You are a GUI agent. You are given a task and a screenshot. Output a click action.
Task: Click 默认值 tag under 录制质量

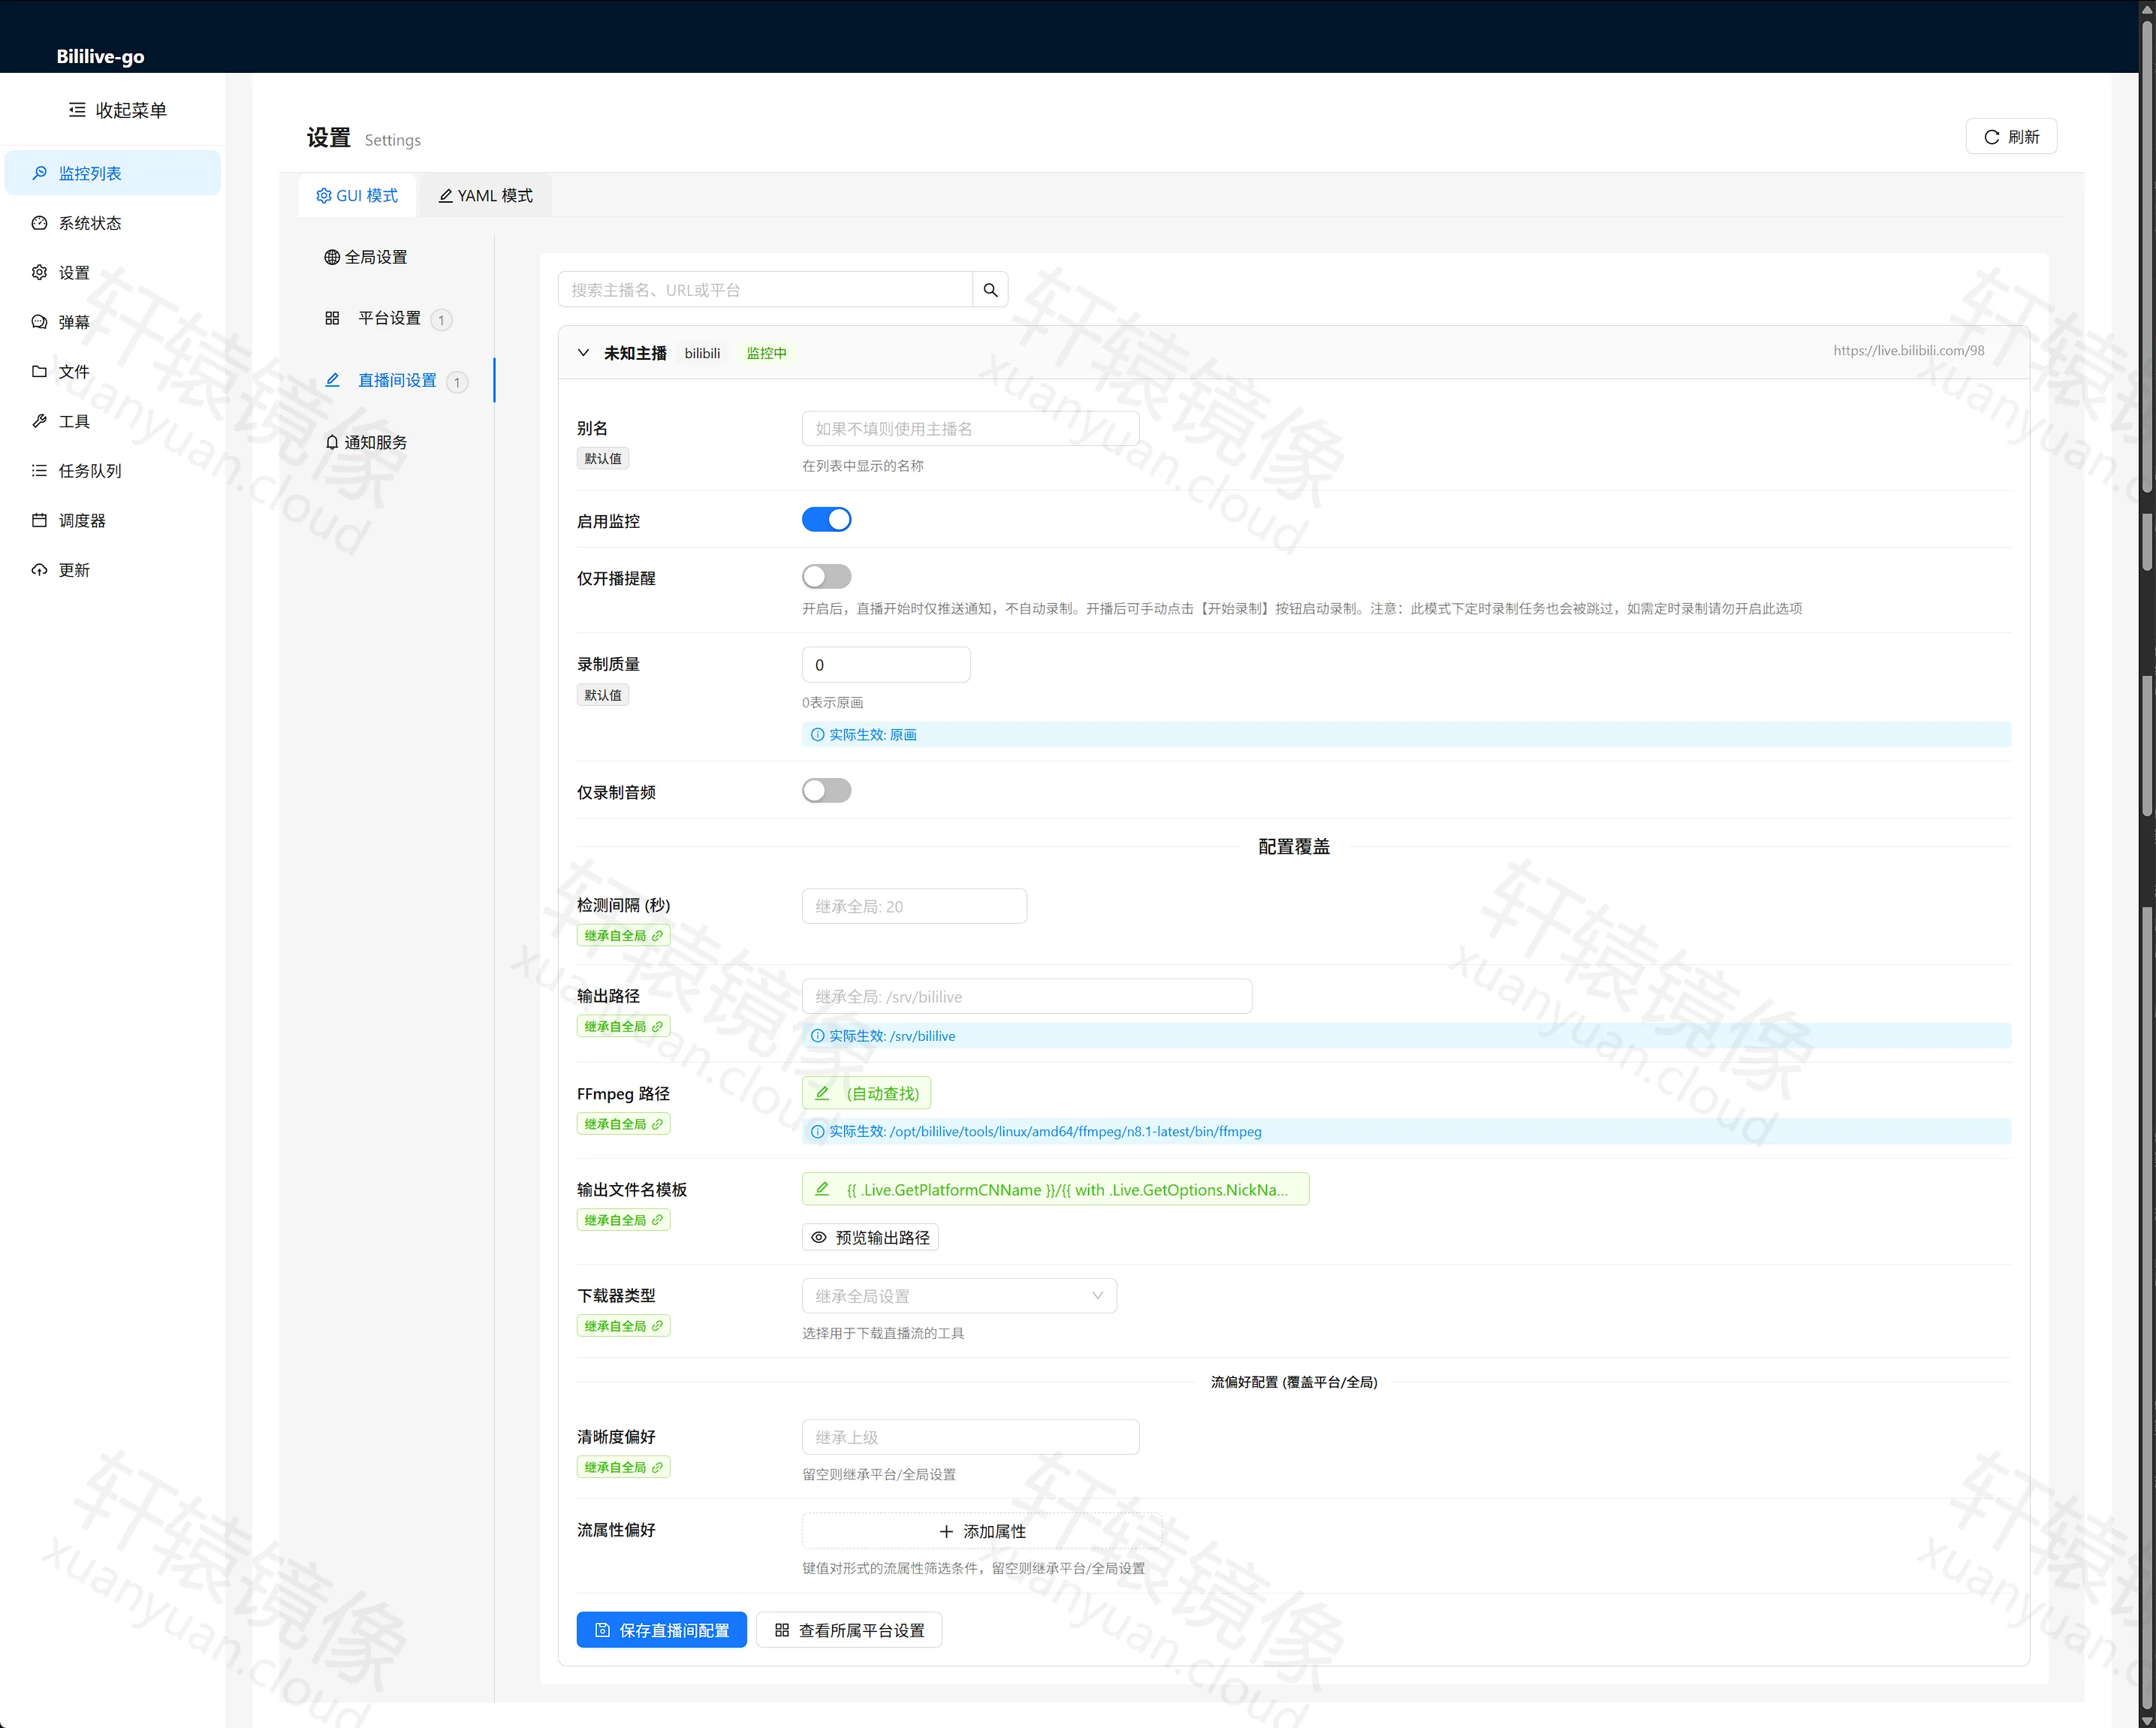pyautogui.click(x=602, y=695)
